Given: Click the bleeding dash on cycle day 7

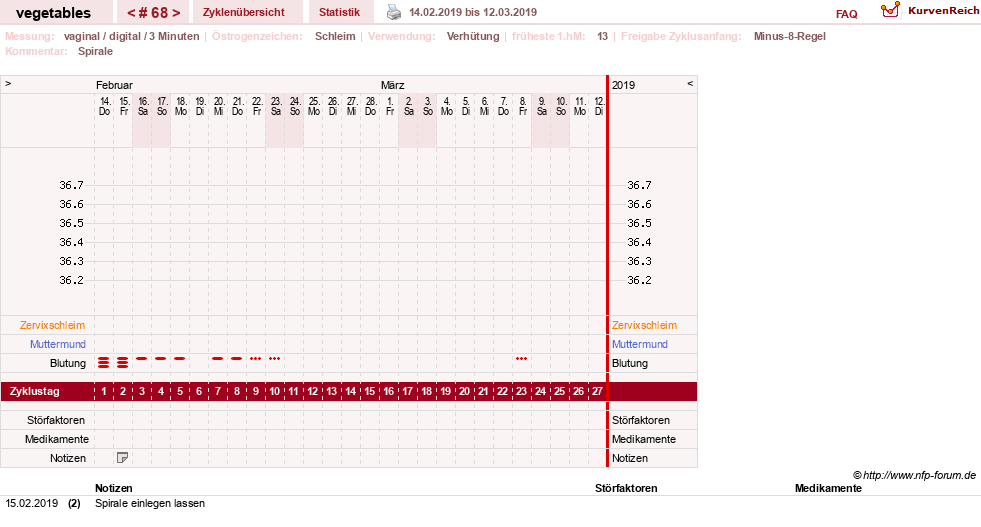Looking at the screenshot, I should click(217, 359).
